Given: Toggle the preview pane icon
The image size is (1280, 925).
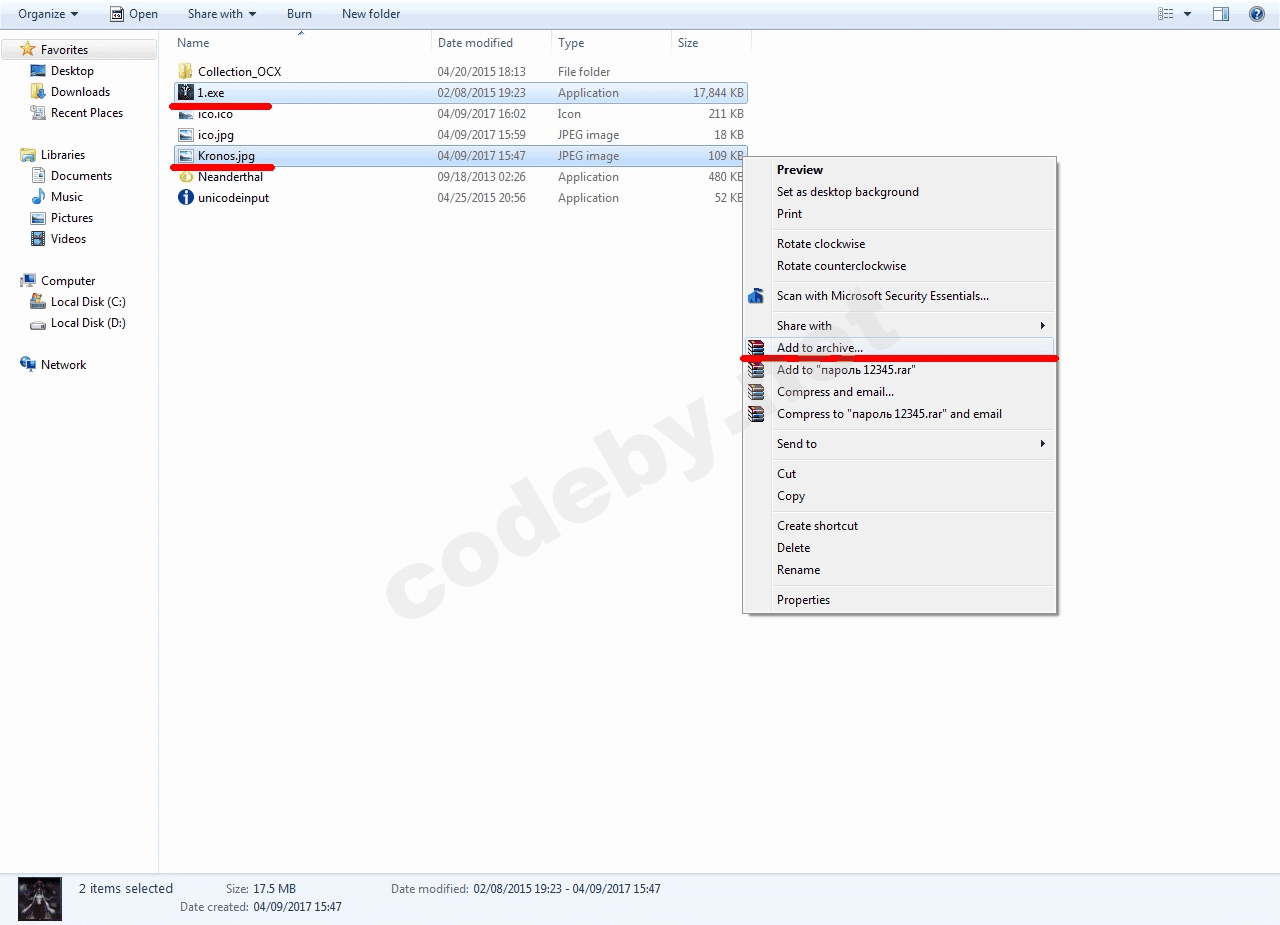Looking at the screenshot, I should coord(1221,14).
